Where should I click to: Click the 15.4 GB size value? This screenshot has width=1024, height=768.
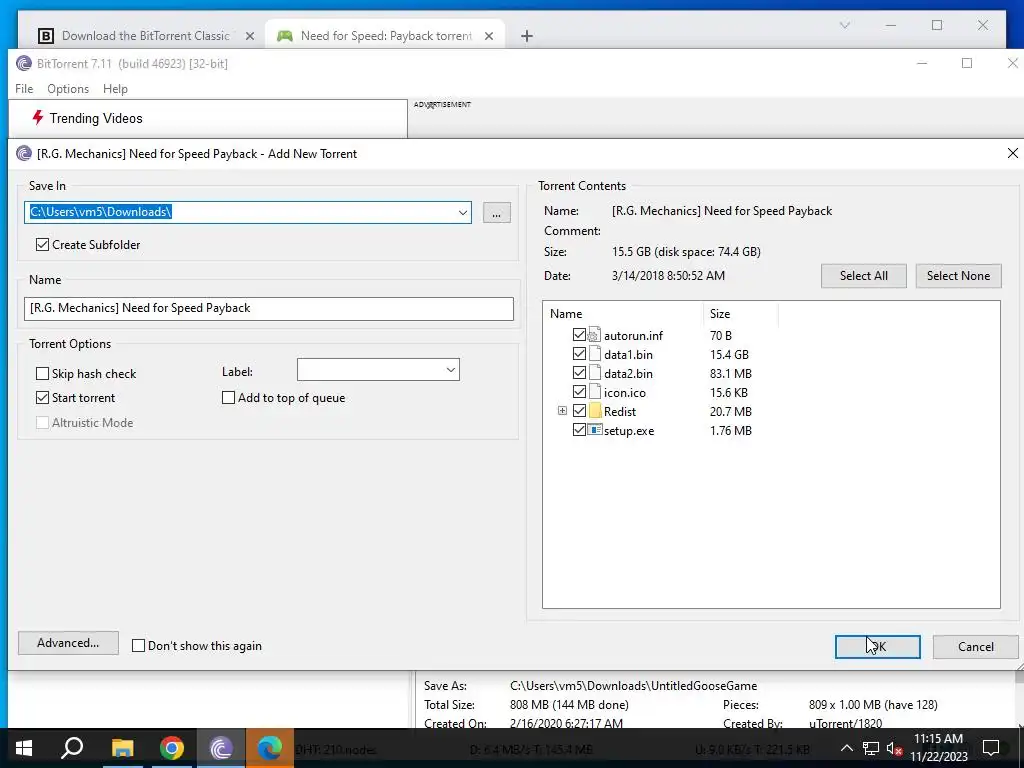[x=729, y=354]
